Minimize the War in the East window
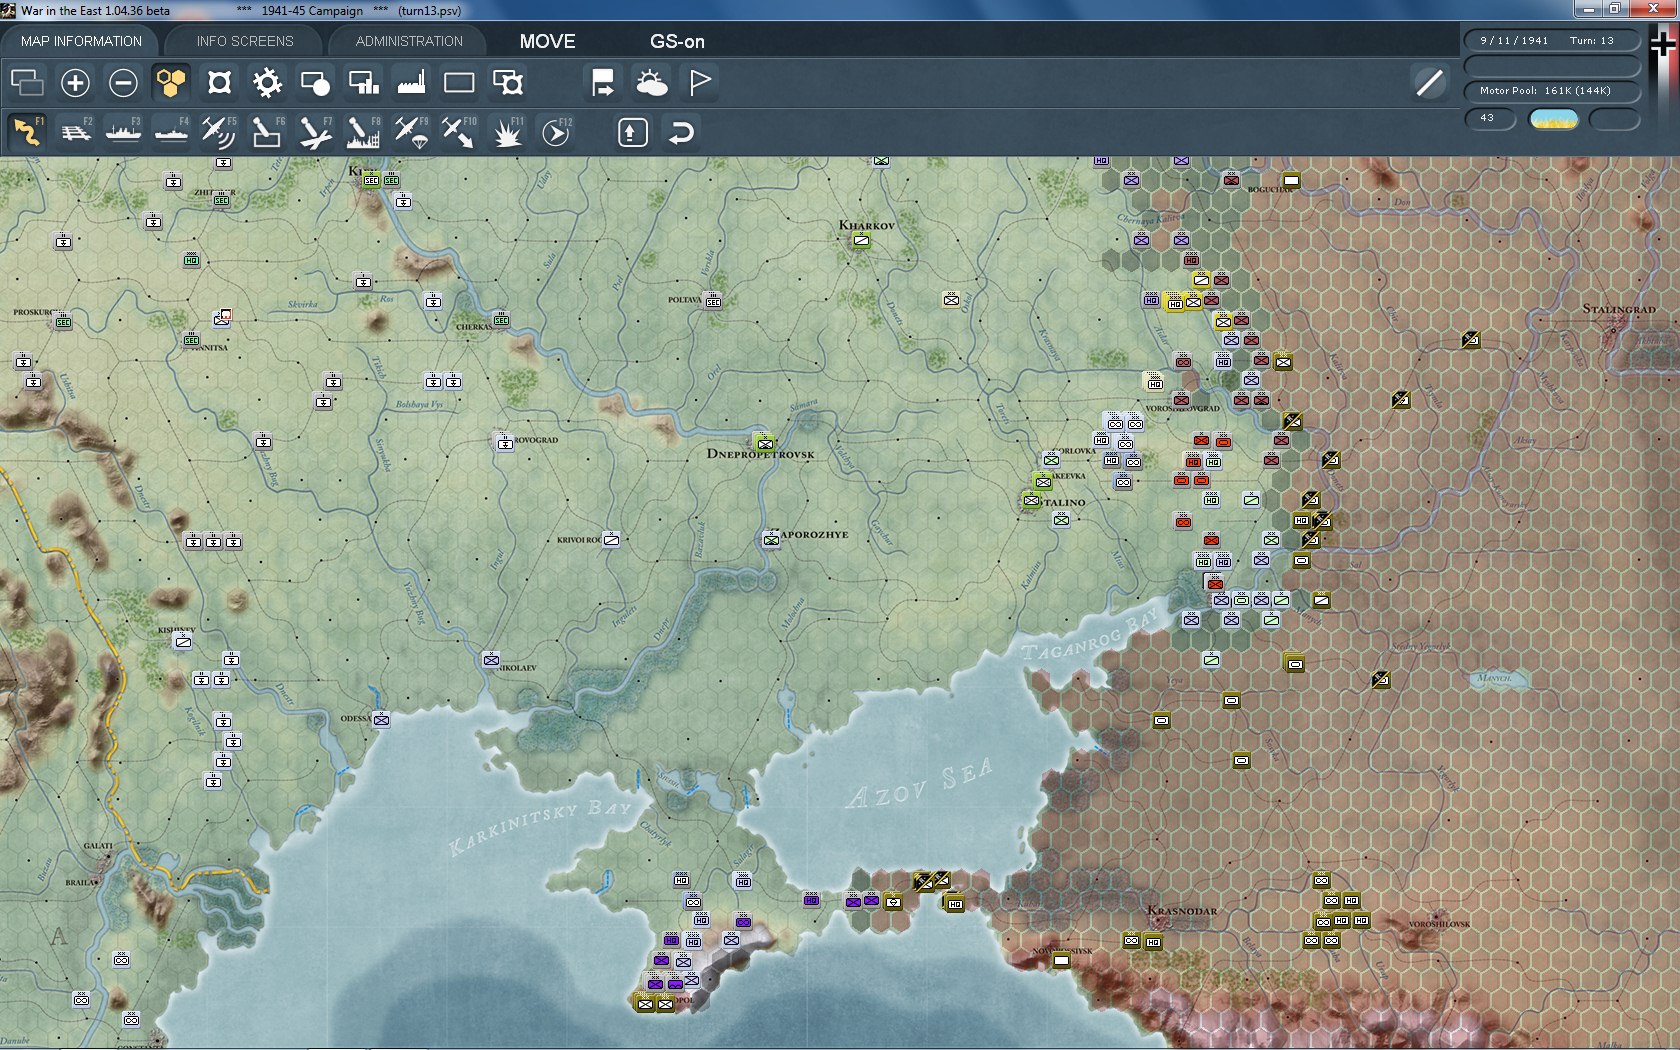Image resolution: width=1680 pixels, height=1050 pixels. (x=1586, y=9)
